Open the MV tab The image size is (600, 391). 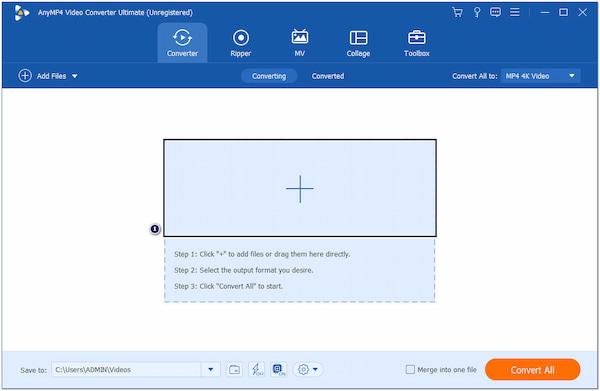(x=300, y=43)
